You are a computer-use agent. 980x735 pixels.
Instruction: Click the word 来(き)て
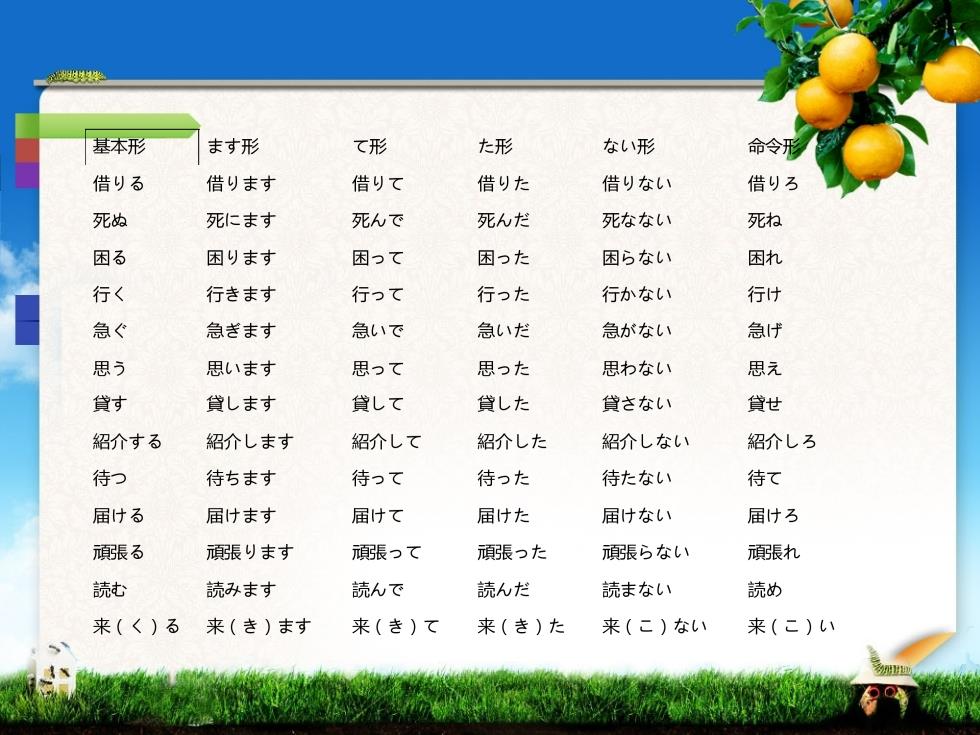(x=396, y=626)
